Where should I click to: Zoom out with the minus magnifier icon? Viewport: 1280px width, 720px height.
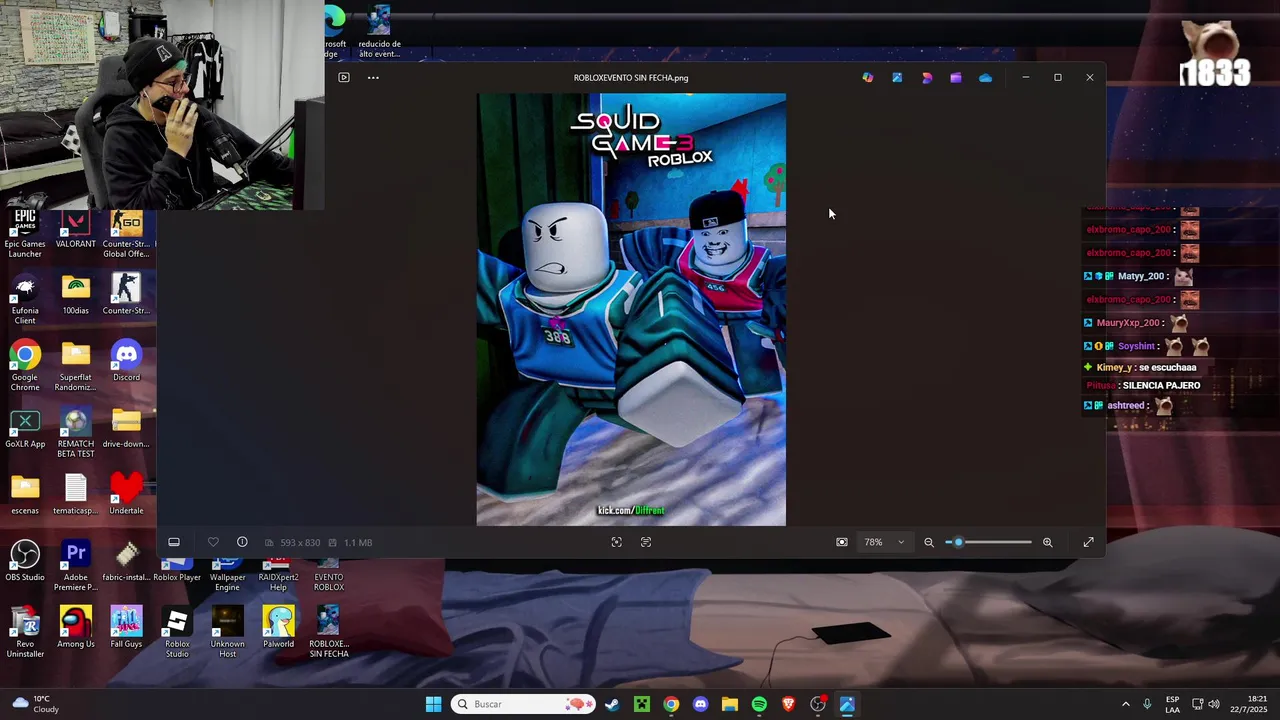tap(929, 542)
